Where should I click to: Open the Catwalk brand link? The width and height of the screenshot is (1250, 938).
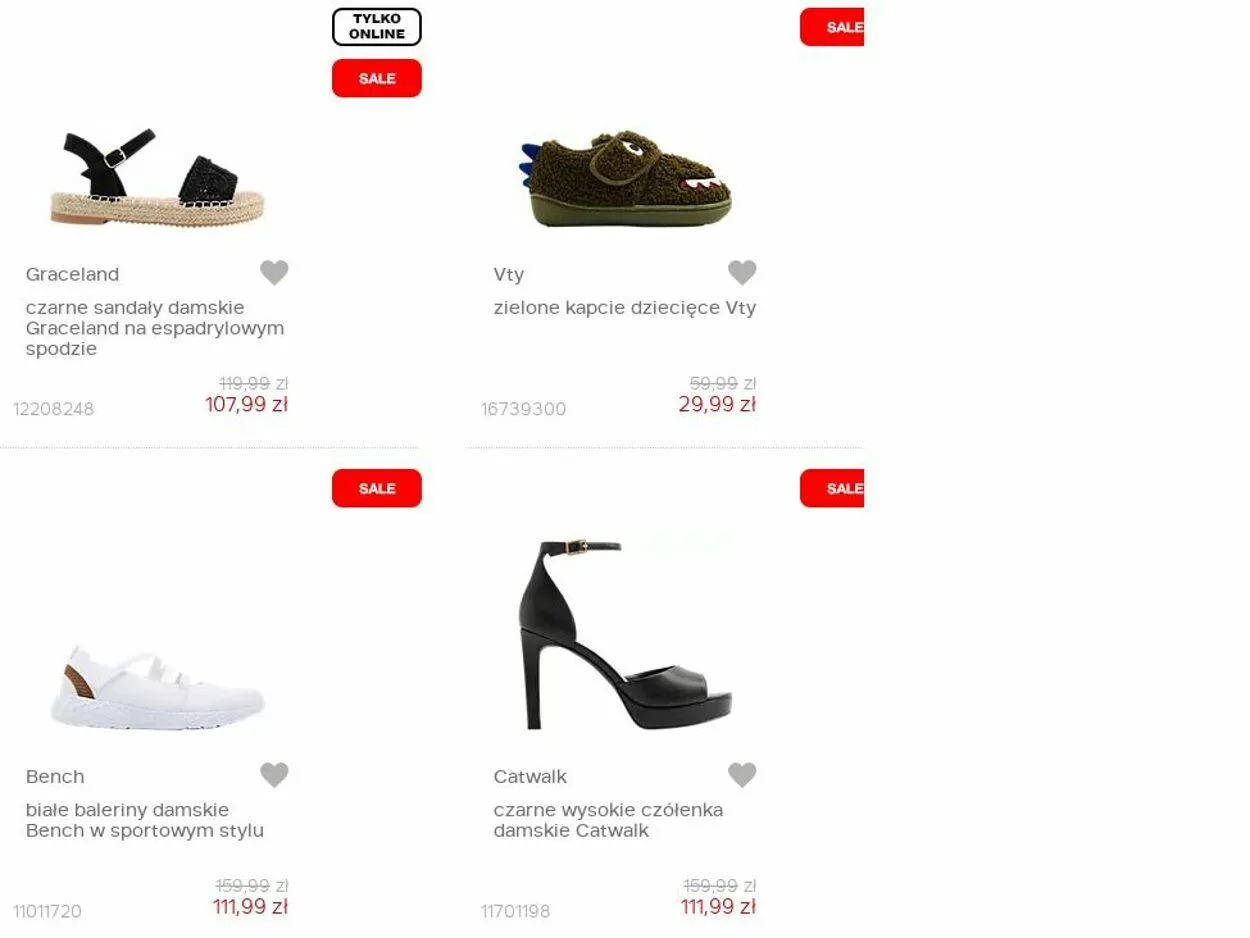530,776
